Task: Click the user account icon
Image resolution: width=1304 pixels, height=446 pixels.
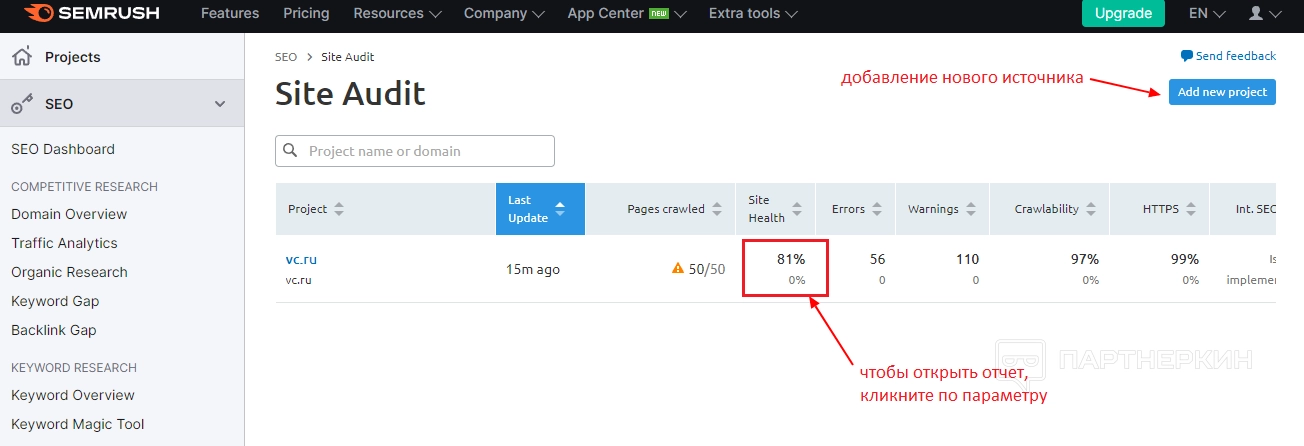Action: (1256, 14)
